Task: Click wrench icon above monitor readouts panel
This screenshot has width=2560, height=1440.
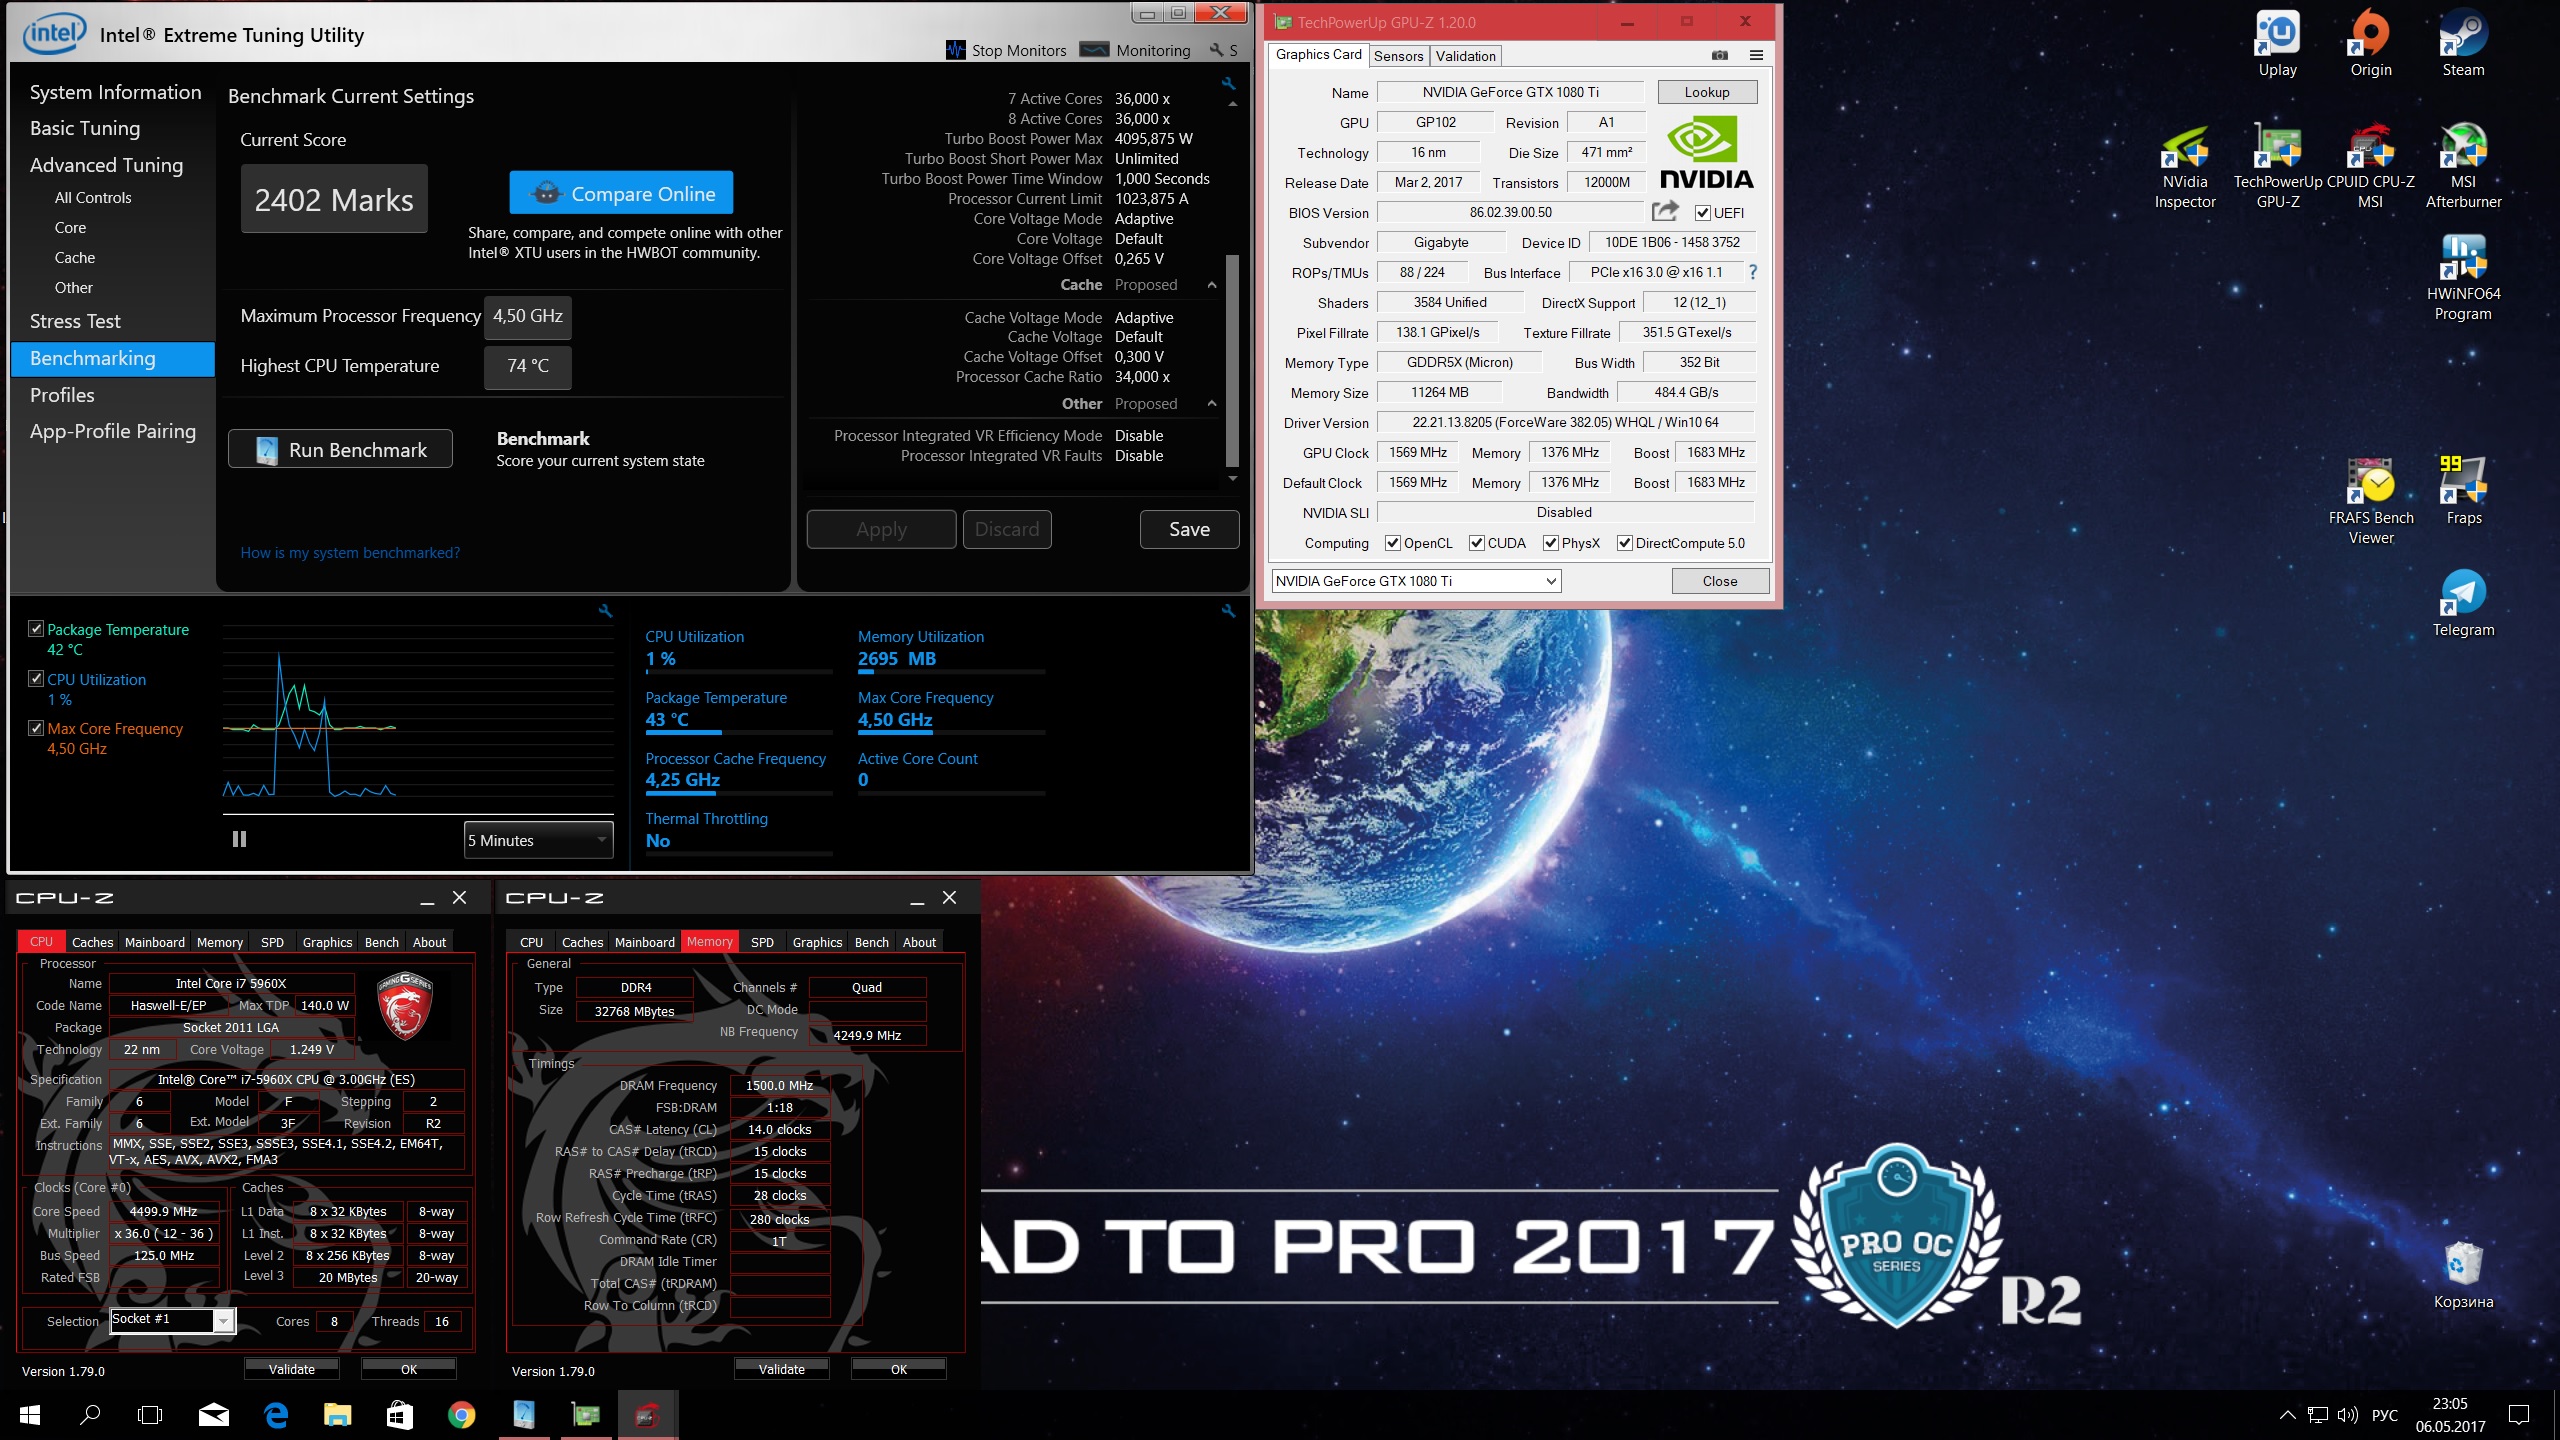Action: 1228,611
